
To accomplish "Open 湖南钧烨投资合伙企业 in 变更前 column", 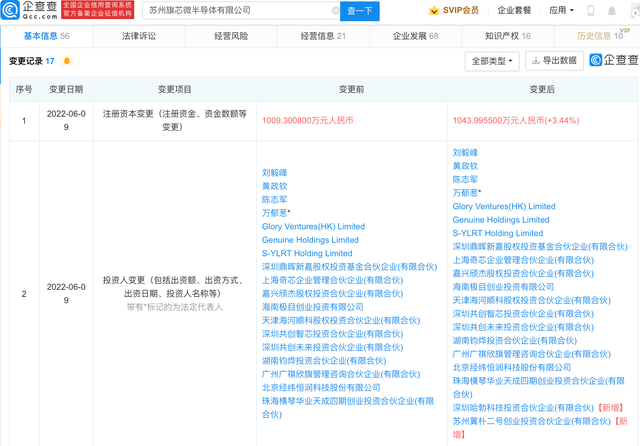I will click(x=324, y=361).
